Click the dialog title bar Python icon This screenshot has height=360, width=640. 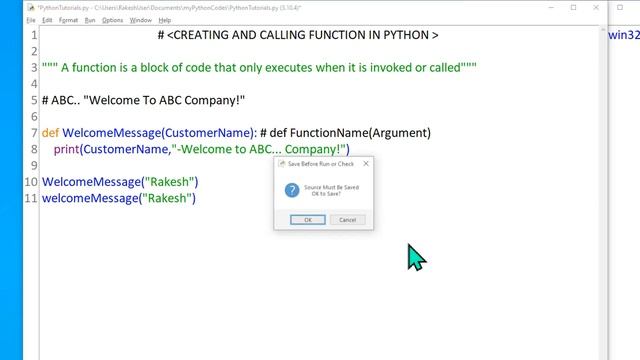pos(281,164)
